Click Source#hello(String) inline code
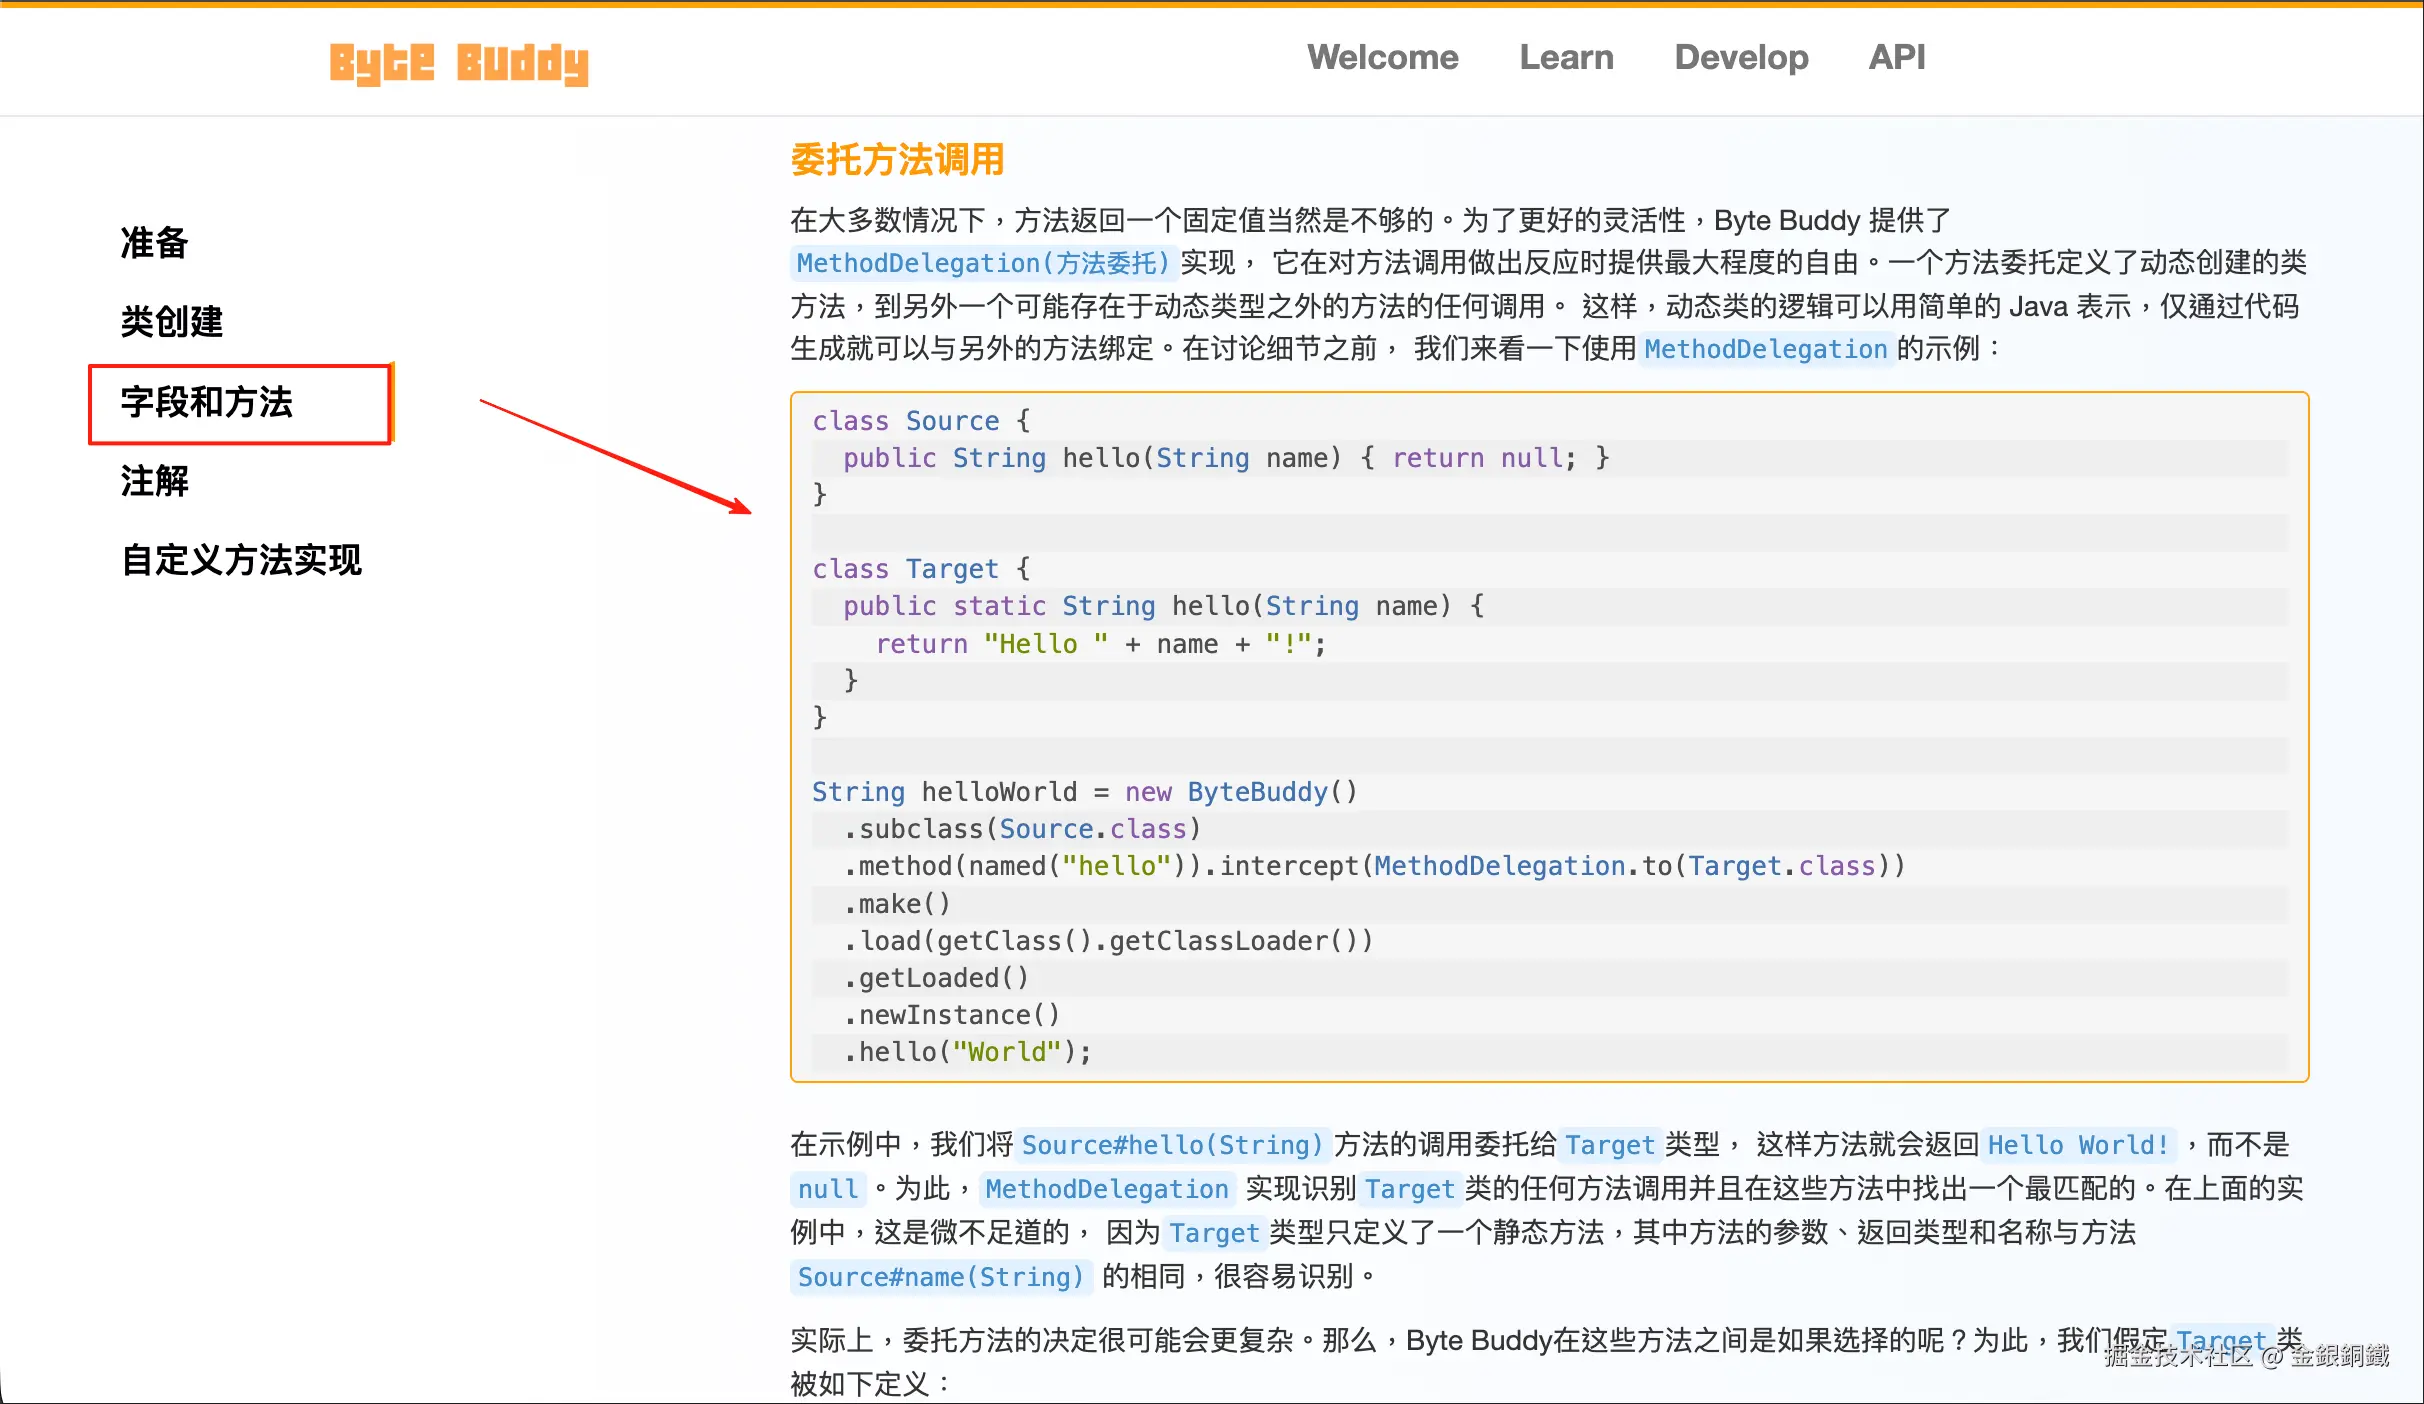2424x1404 pixels. point(1172,1145)
